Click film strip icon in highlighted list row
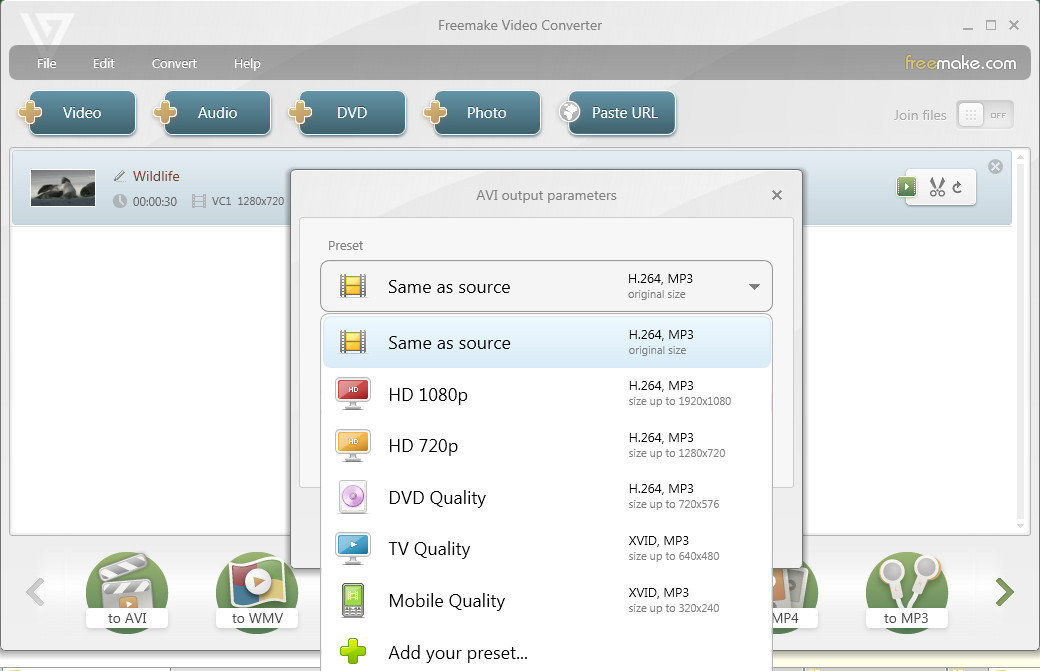This screenshot has height=671, width=1040. coord(353,342)
